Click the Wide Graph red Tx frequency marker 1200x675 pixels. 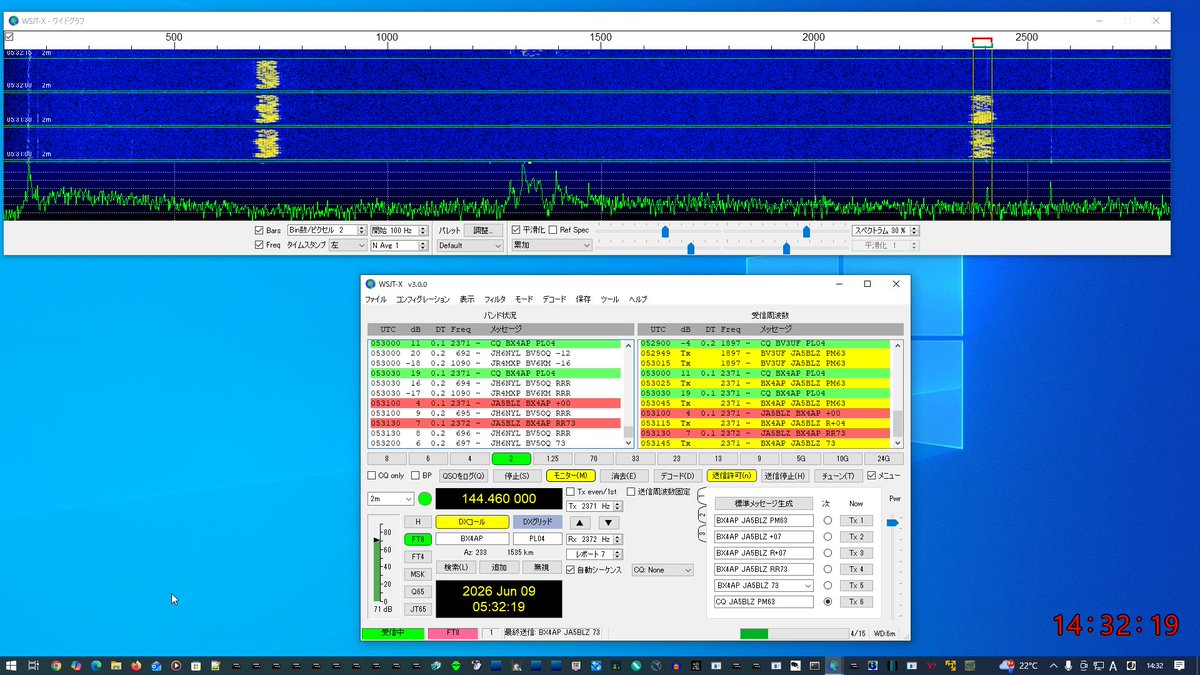coord(982,42)
